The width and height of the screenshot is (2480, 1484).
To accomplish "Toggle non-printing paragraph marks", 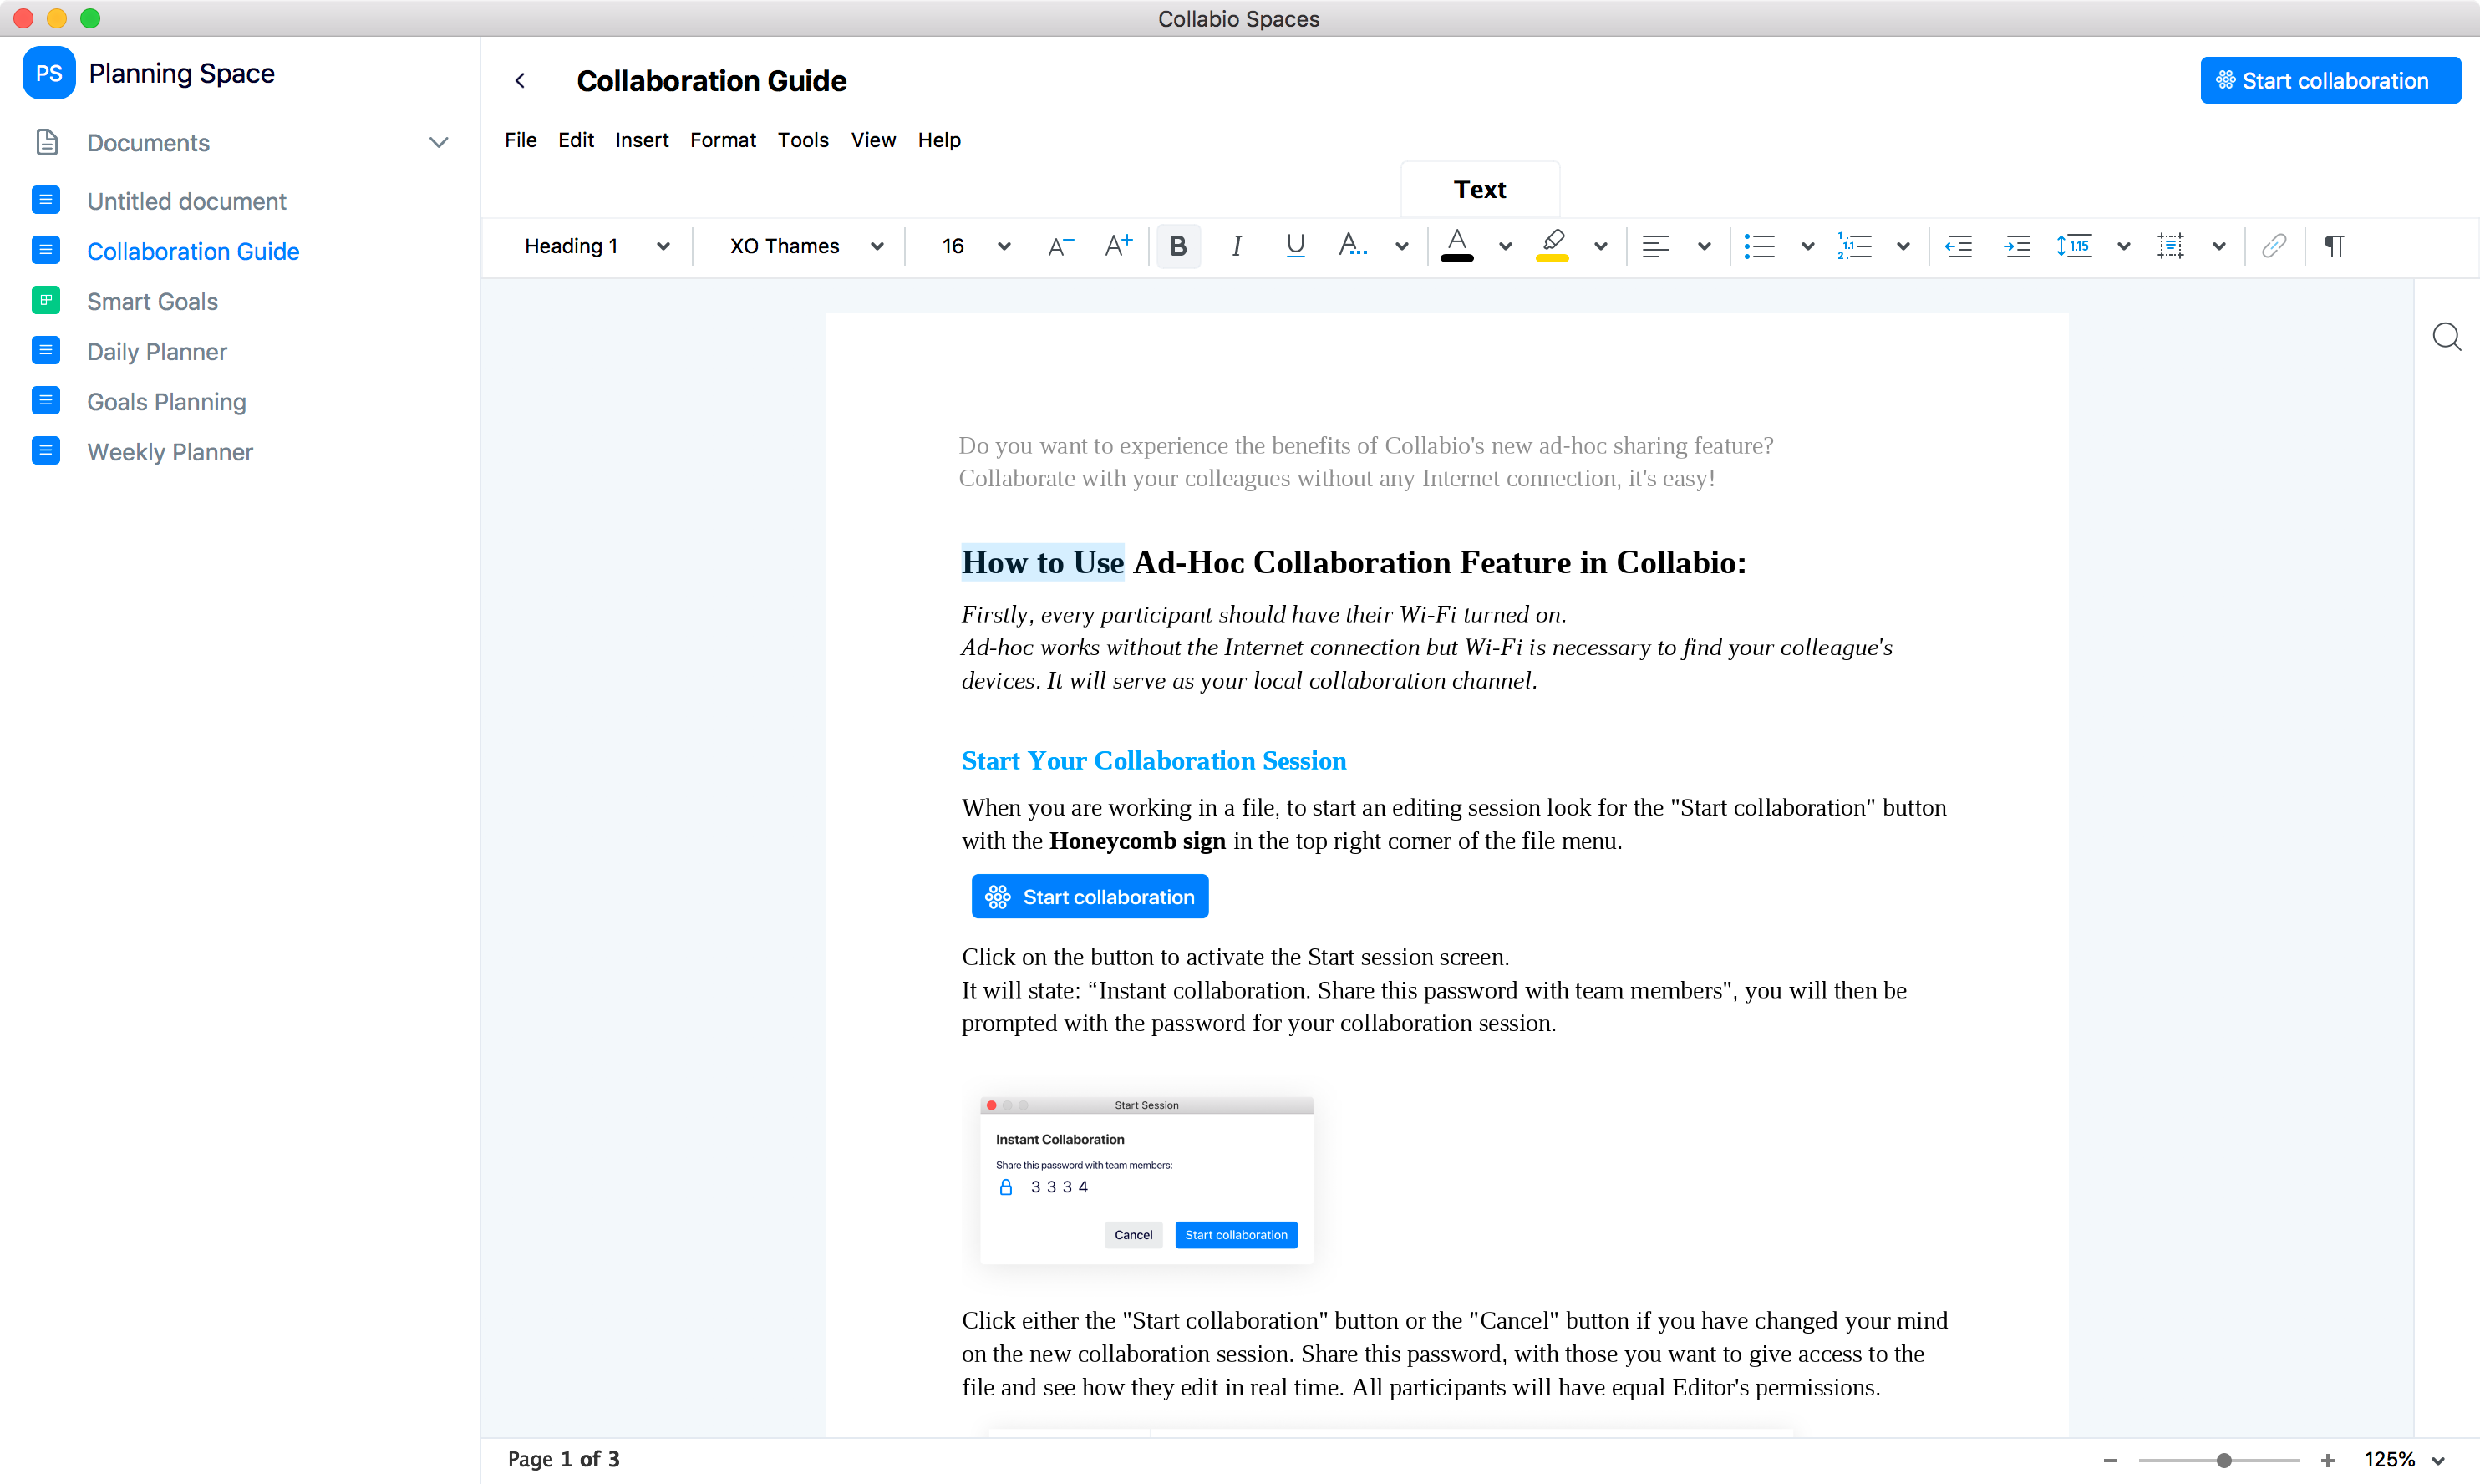I will coord(2333,246).
